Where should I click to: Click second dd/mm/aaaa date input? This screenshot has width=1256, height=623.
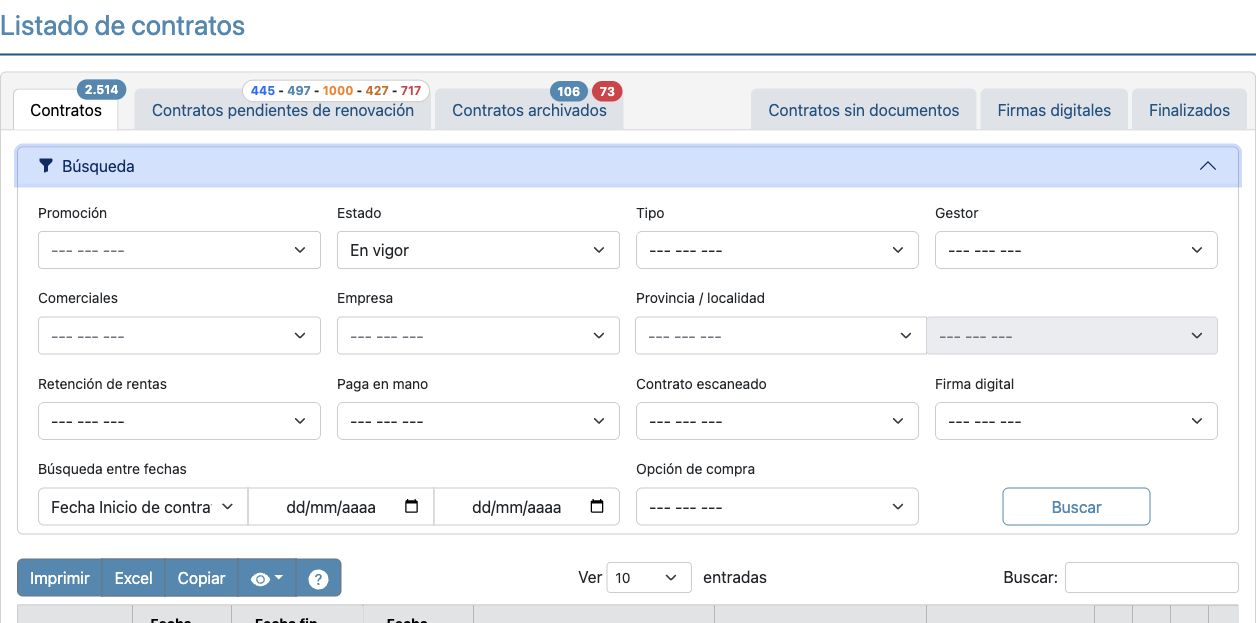tap(527, 507)
